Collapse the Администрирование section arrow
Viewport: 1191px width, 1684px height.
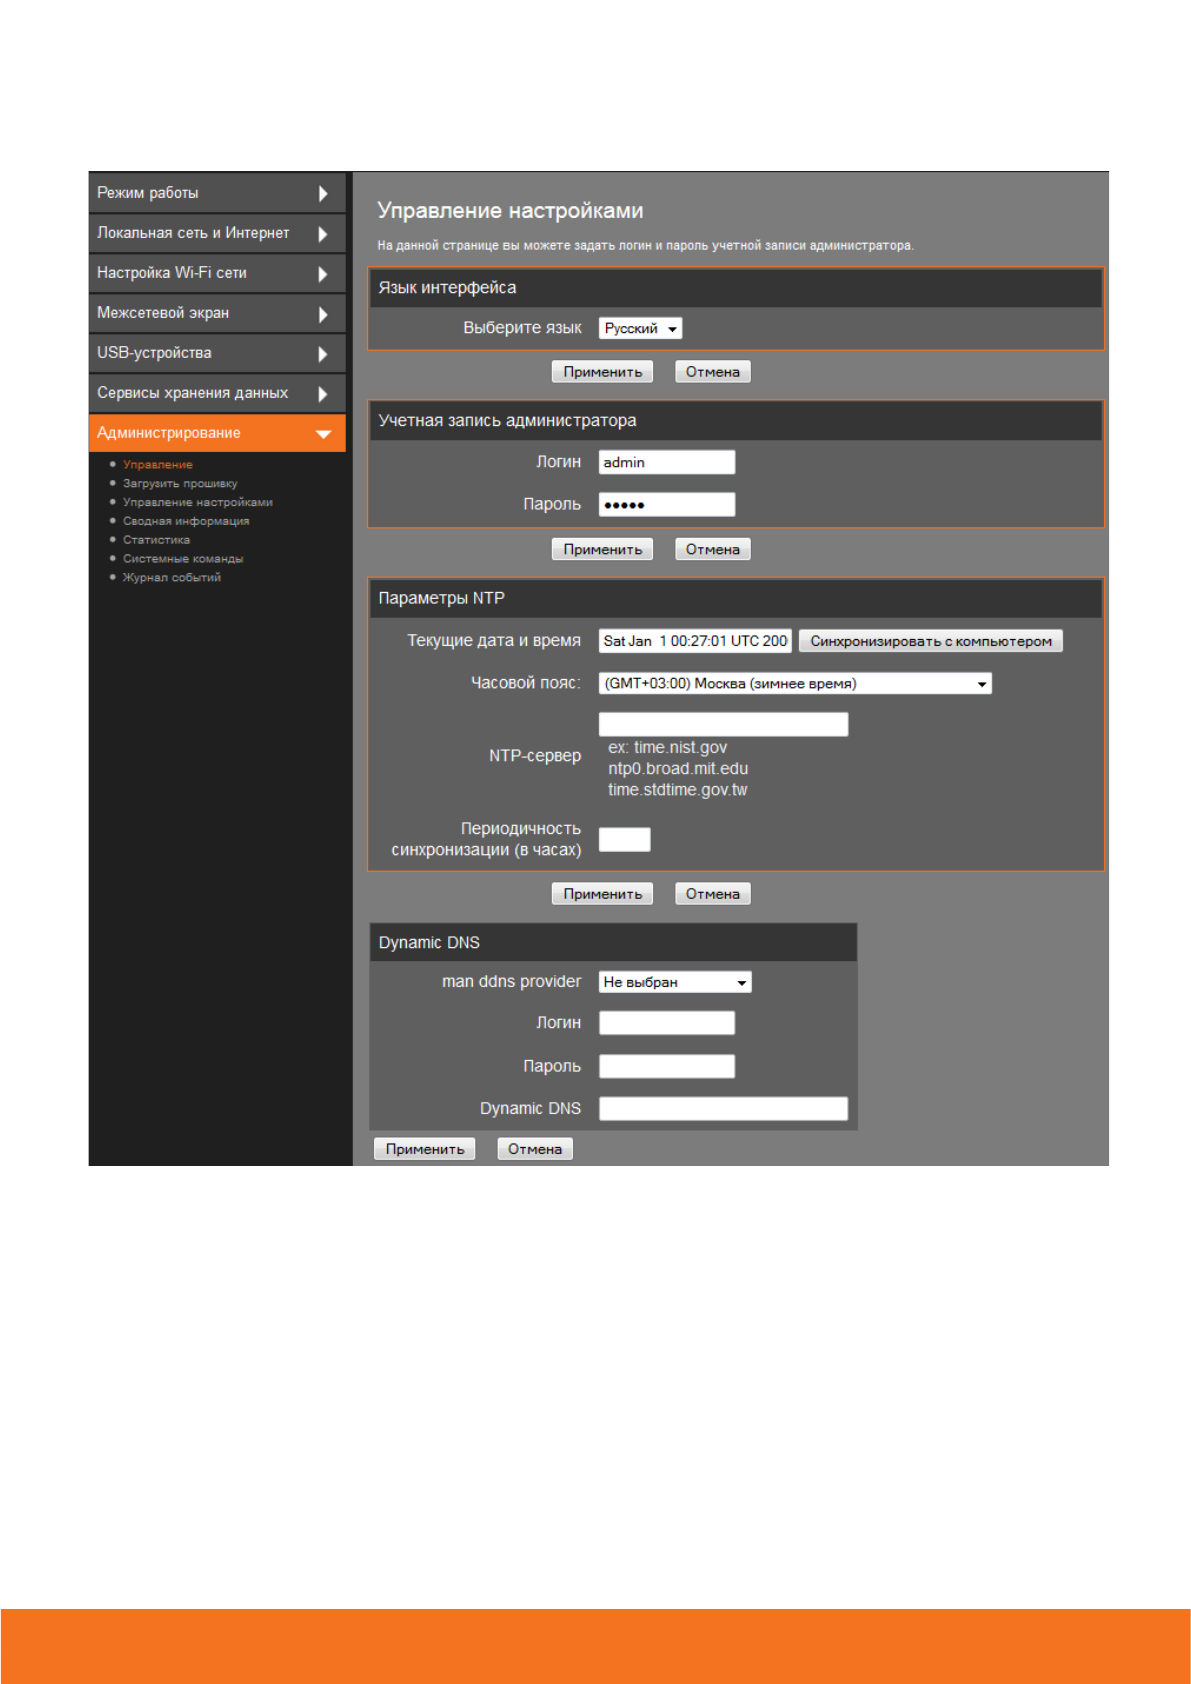323,434
